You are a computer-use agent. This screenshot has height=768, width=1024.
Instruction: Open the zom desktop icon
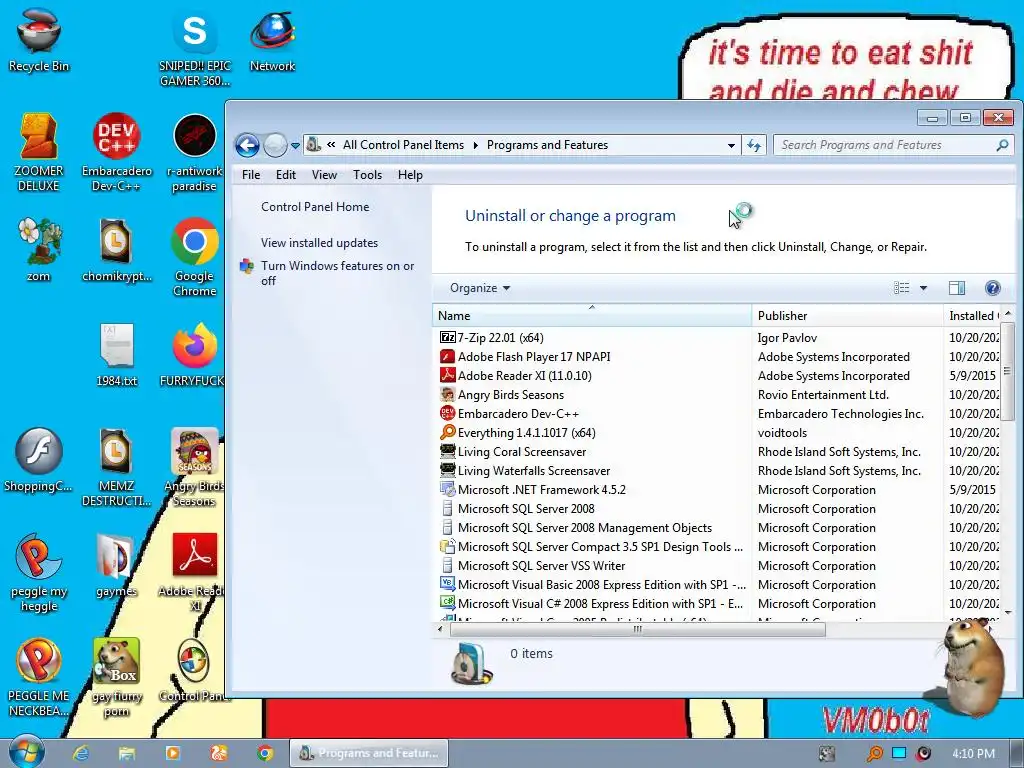39,249
